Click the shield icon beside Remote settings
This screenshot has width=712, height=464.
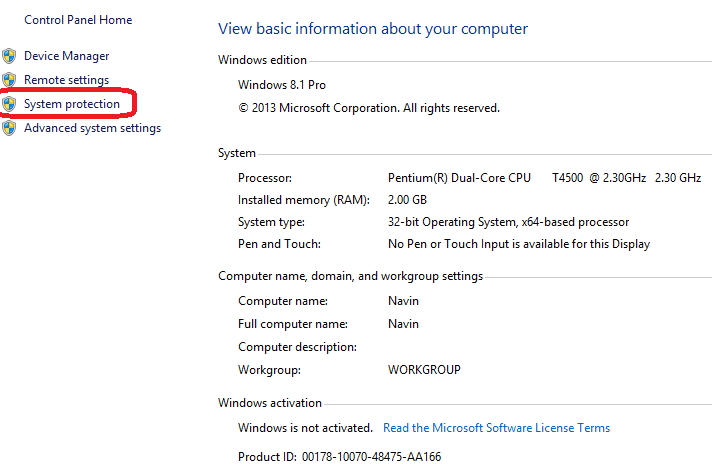coord(9,80)
